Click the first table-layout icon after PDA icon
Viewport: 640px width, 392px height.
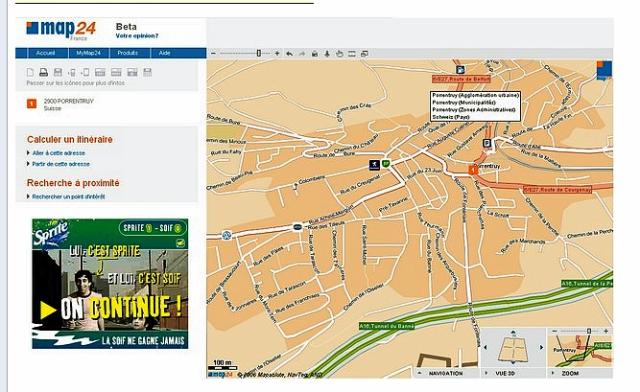(x=100, y=72)
